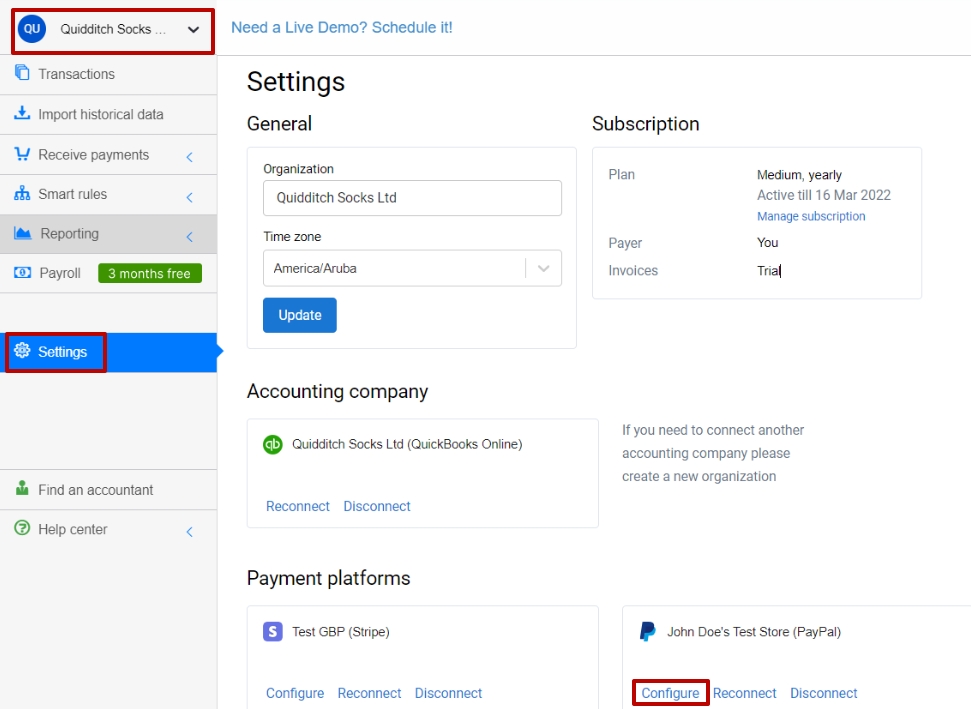
Task: Click the blue Update button
Action: click(300, 315)
